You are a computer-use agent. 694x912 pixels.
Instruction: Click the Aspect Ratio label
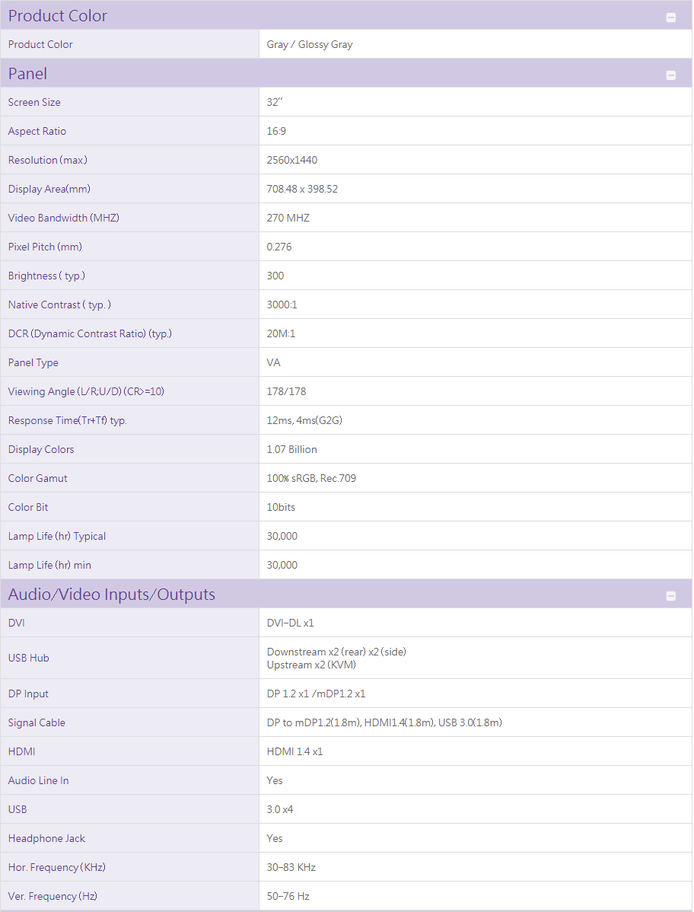click(37, 131)
